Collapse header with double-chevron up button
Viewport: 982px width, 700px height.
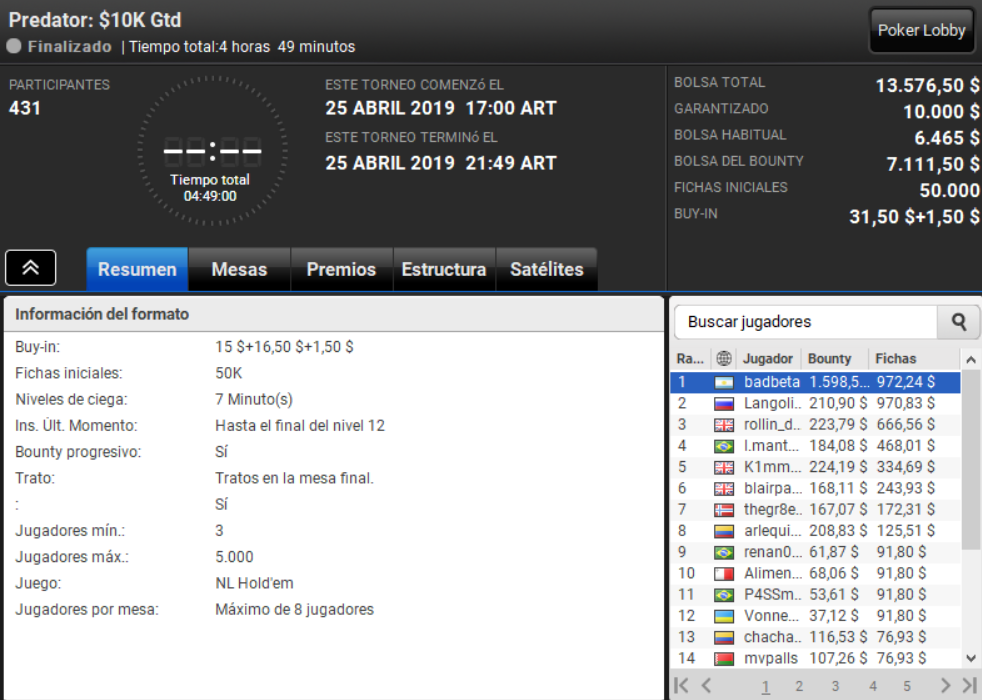point(31,268)
